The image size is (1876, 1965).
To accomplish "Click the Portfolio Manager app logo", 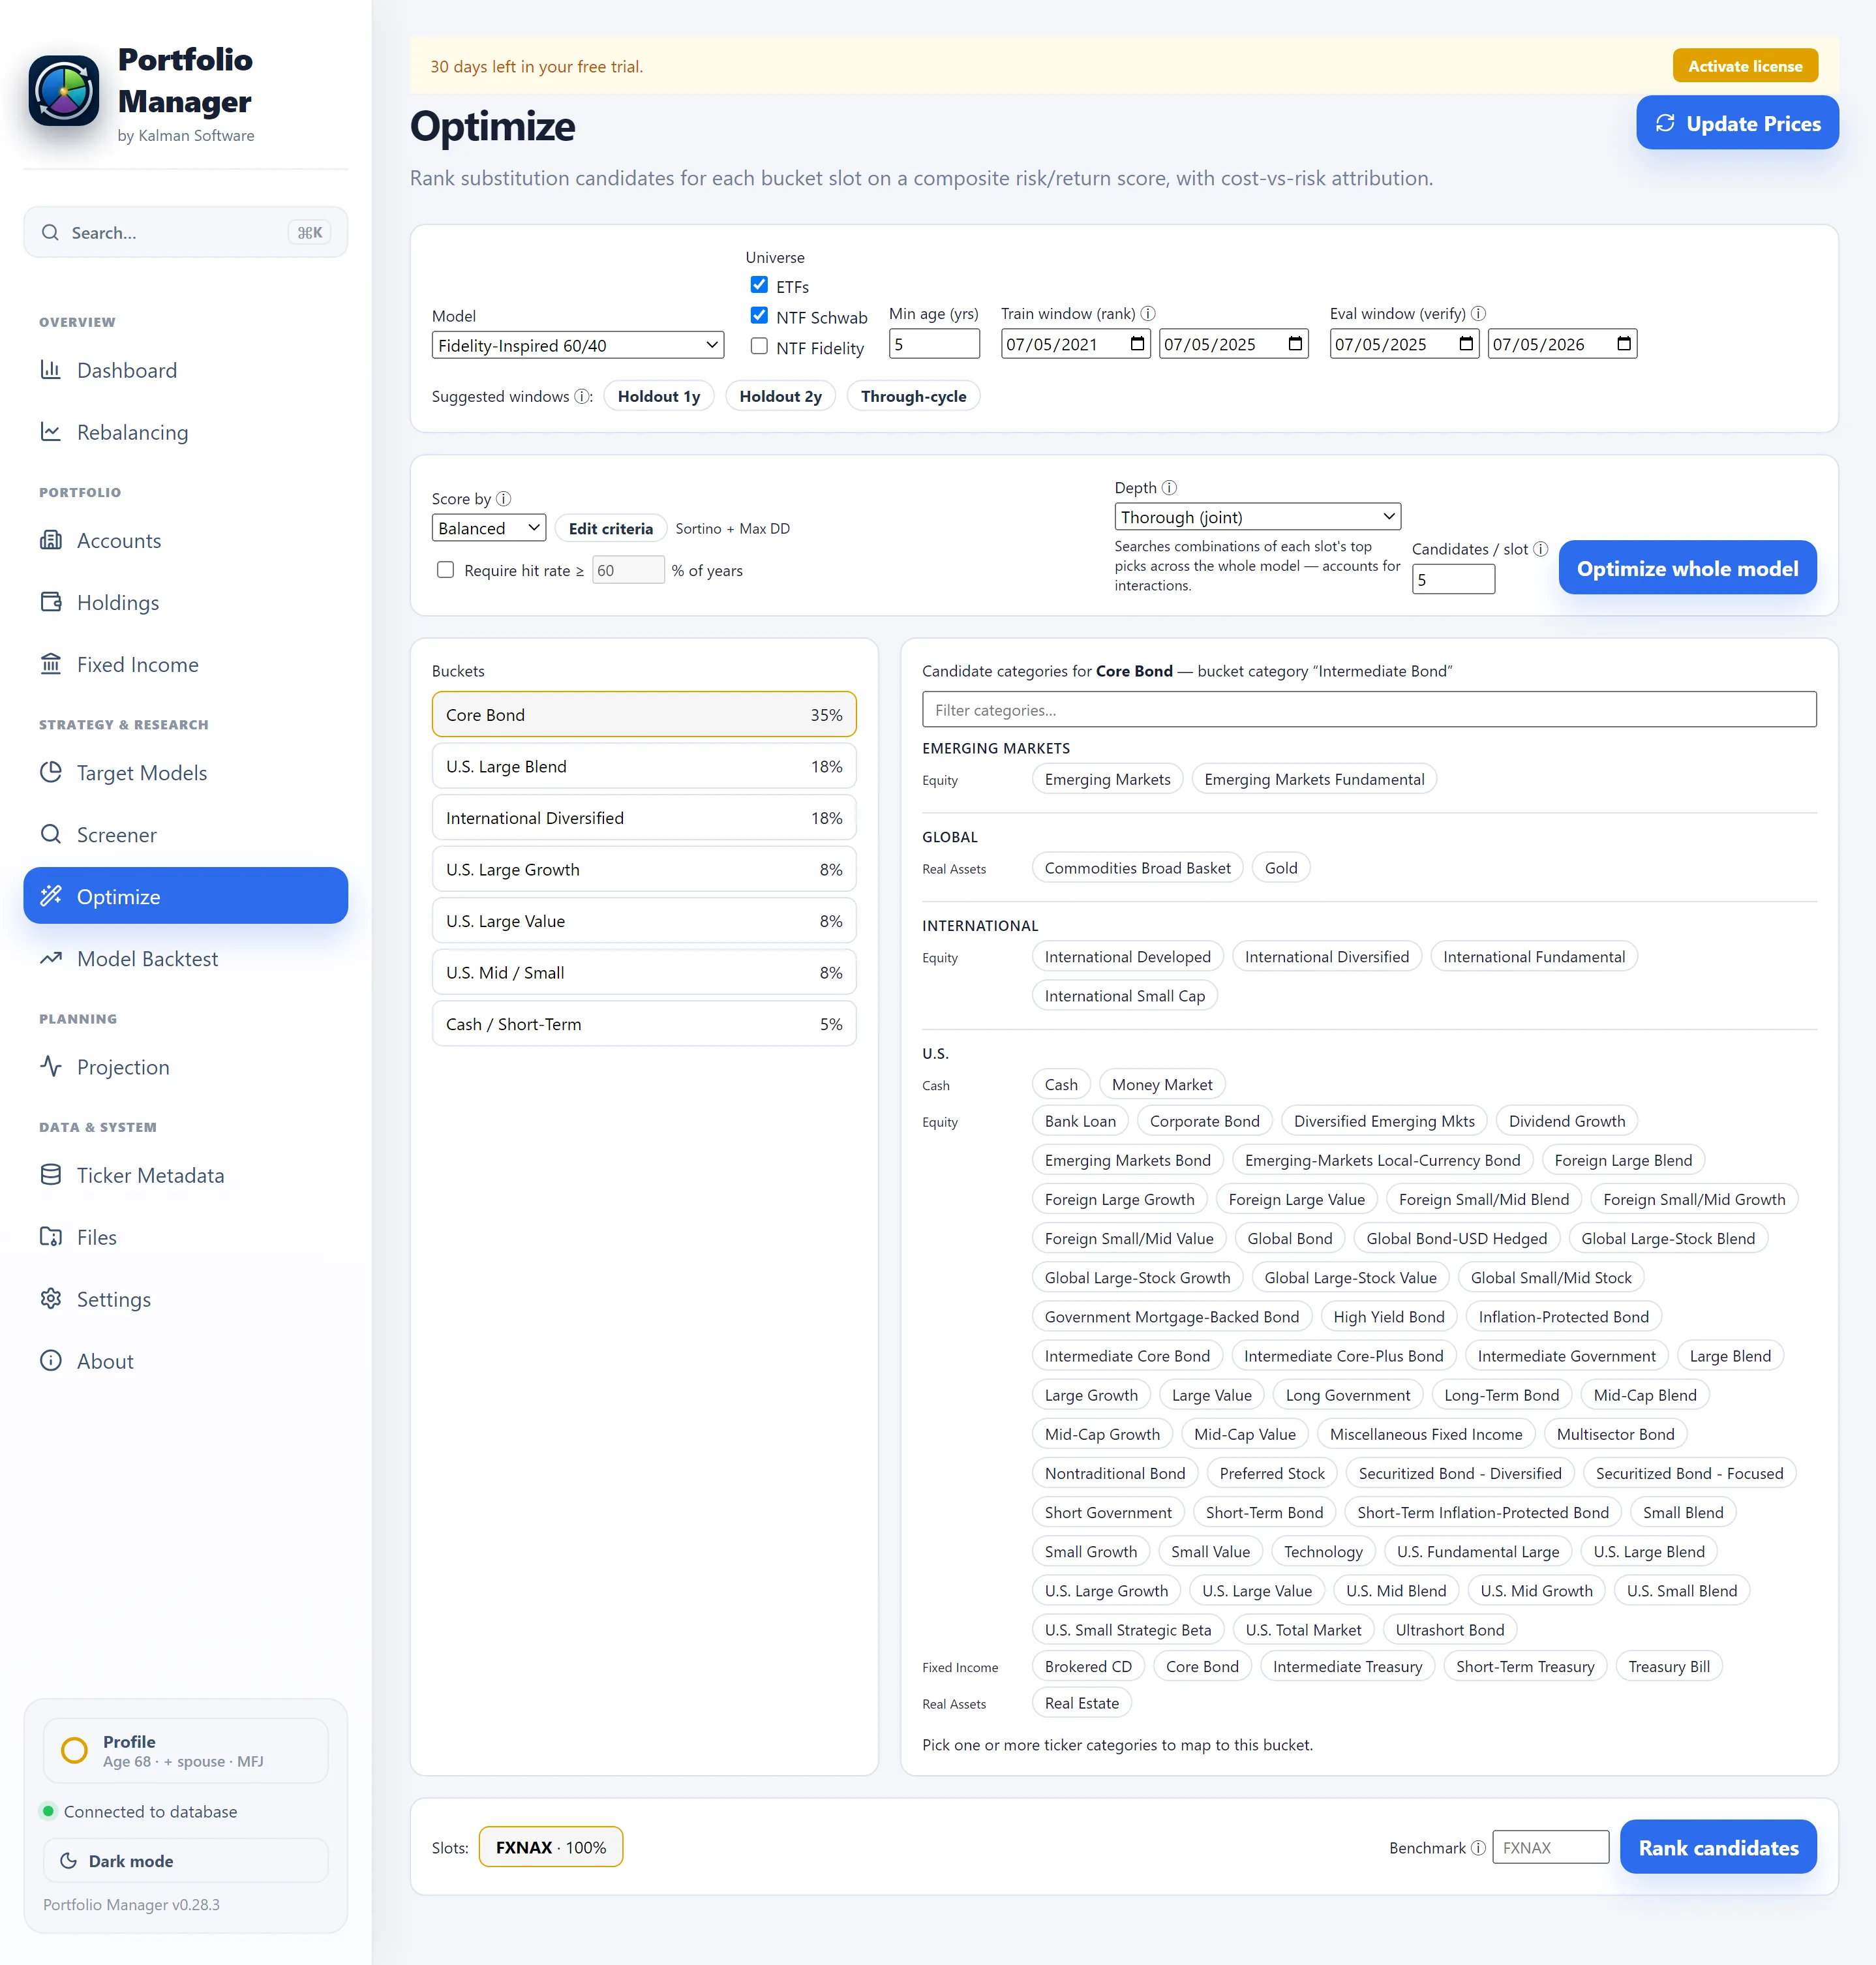I will 64,90.
